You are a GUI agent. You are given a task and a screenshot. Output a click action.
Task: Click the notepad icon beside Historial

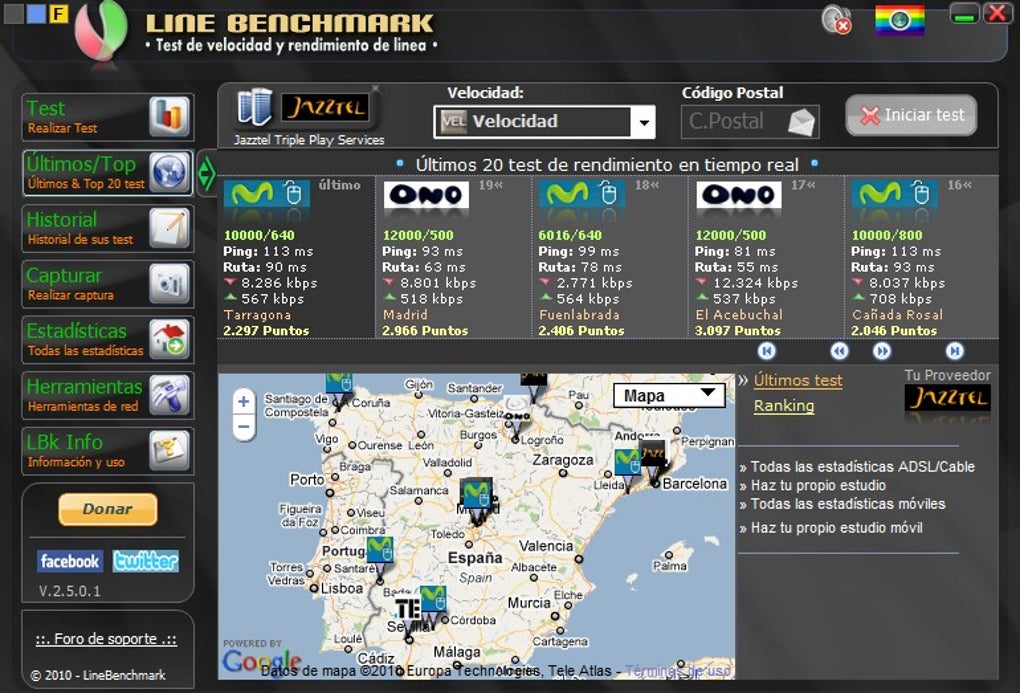(169, 228)
